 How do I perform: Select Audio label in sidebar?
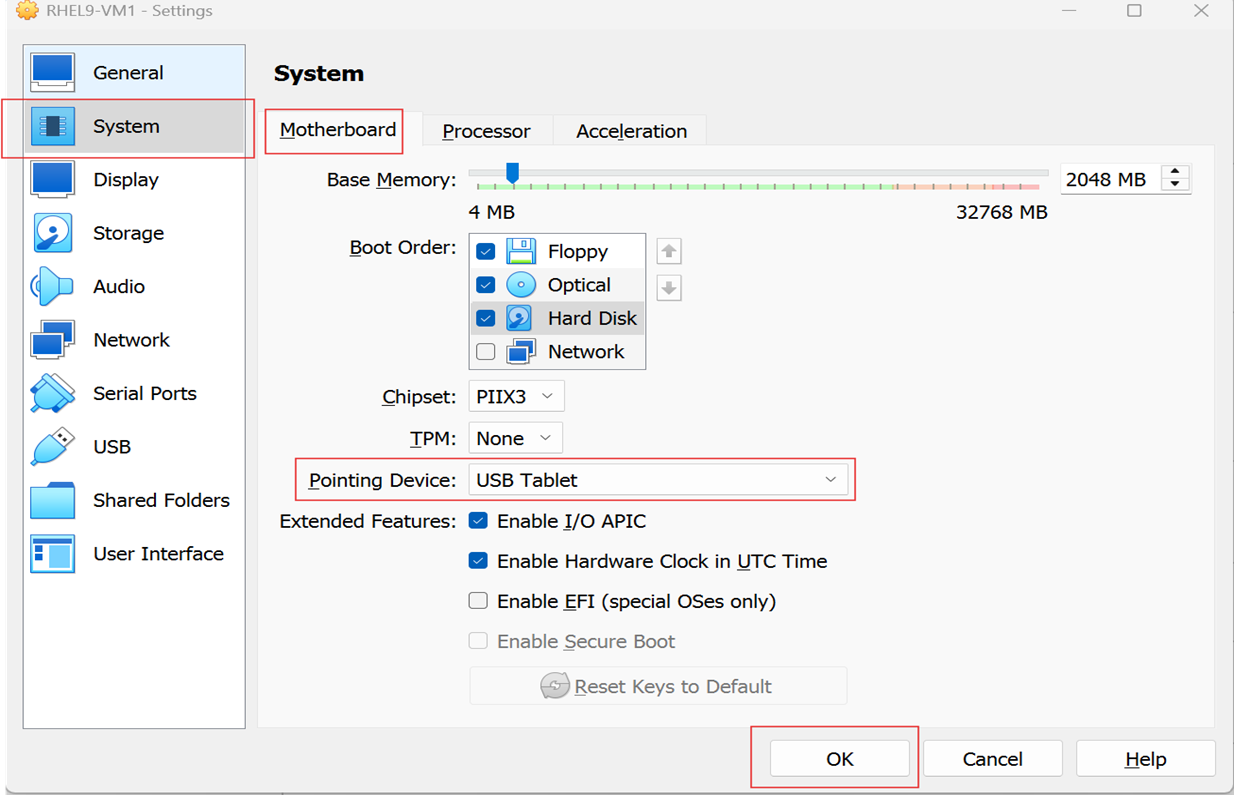coord(119,287)
